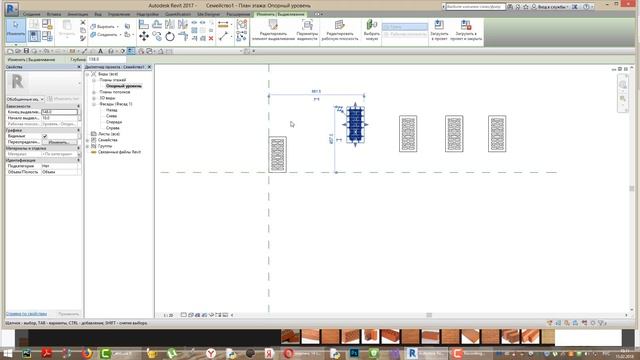The image size is (640, 360).
Task: Open the View (Вид) ribbon tab
Action: tap(98, 14)
